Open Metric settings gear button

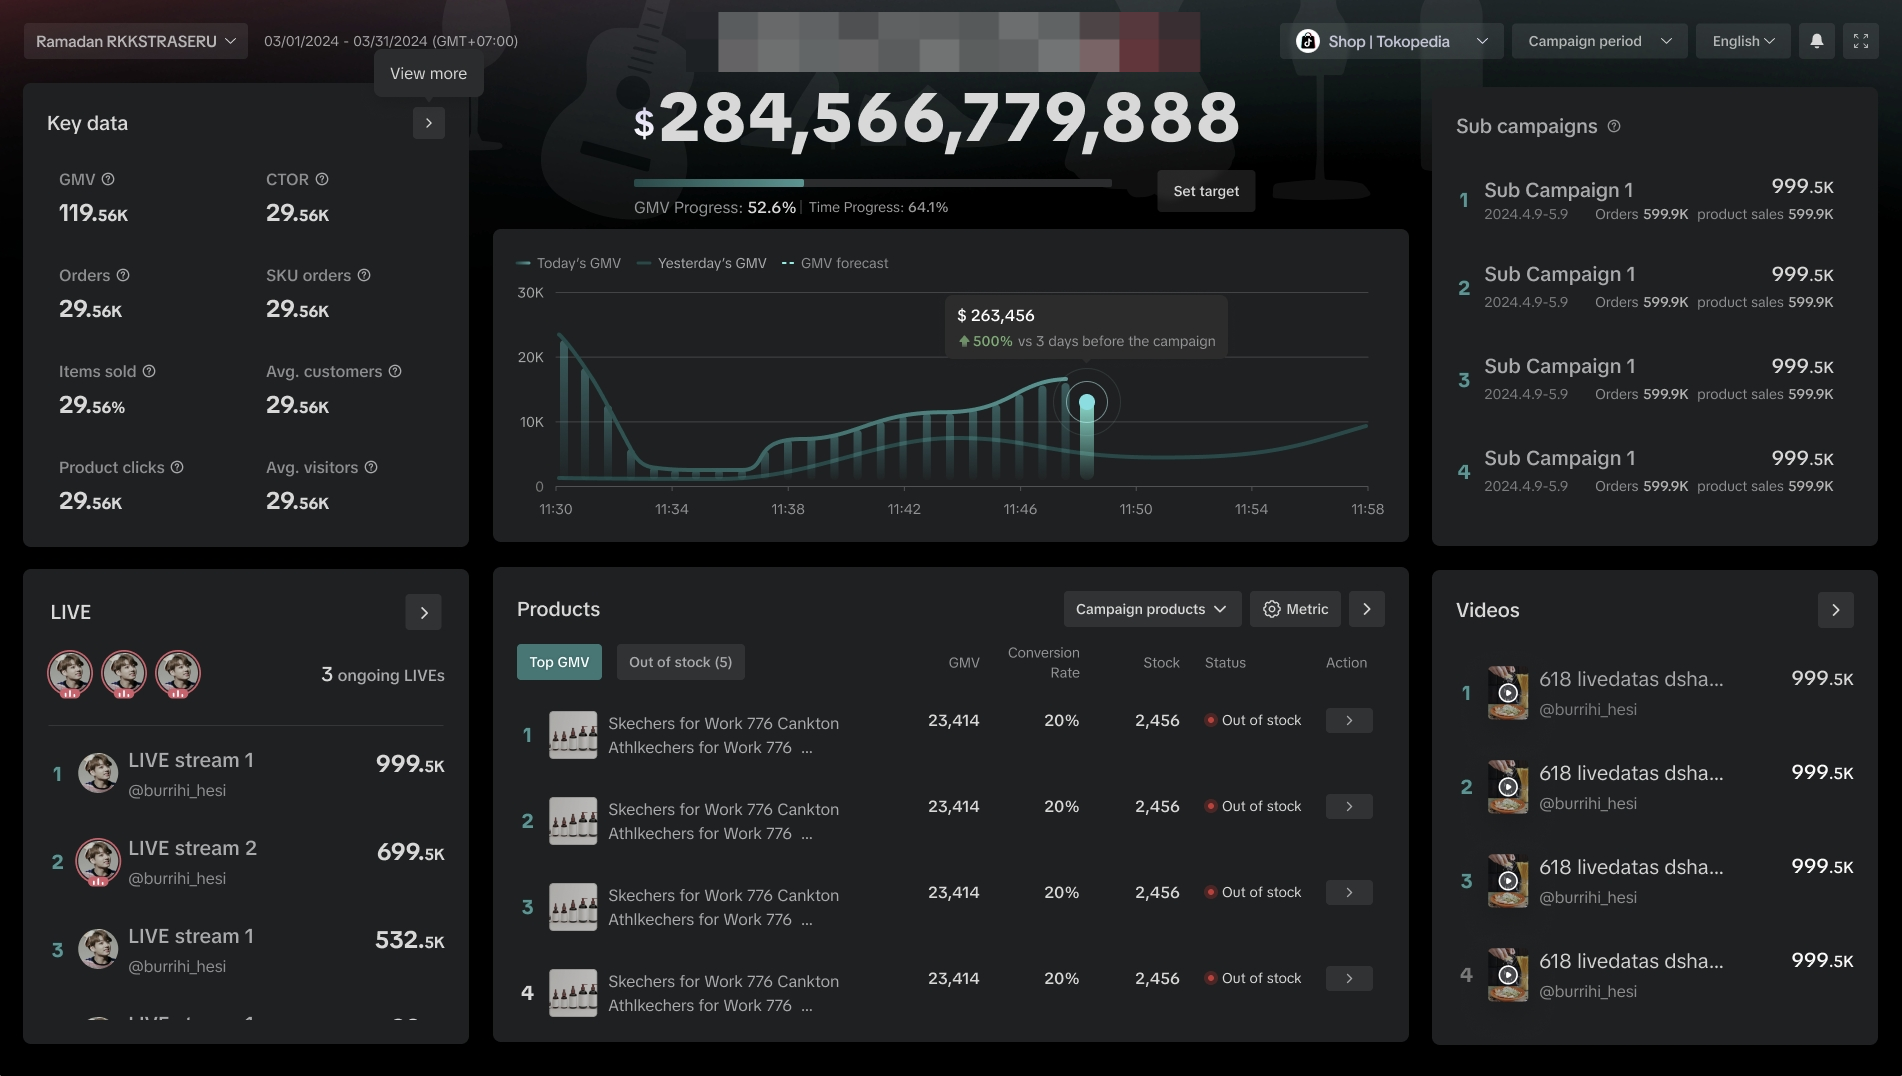click(x=1295, y=609)
